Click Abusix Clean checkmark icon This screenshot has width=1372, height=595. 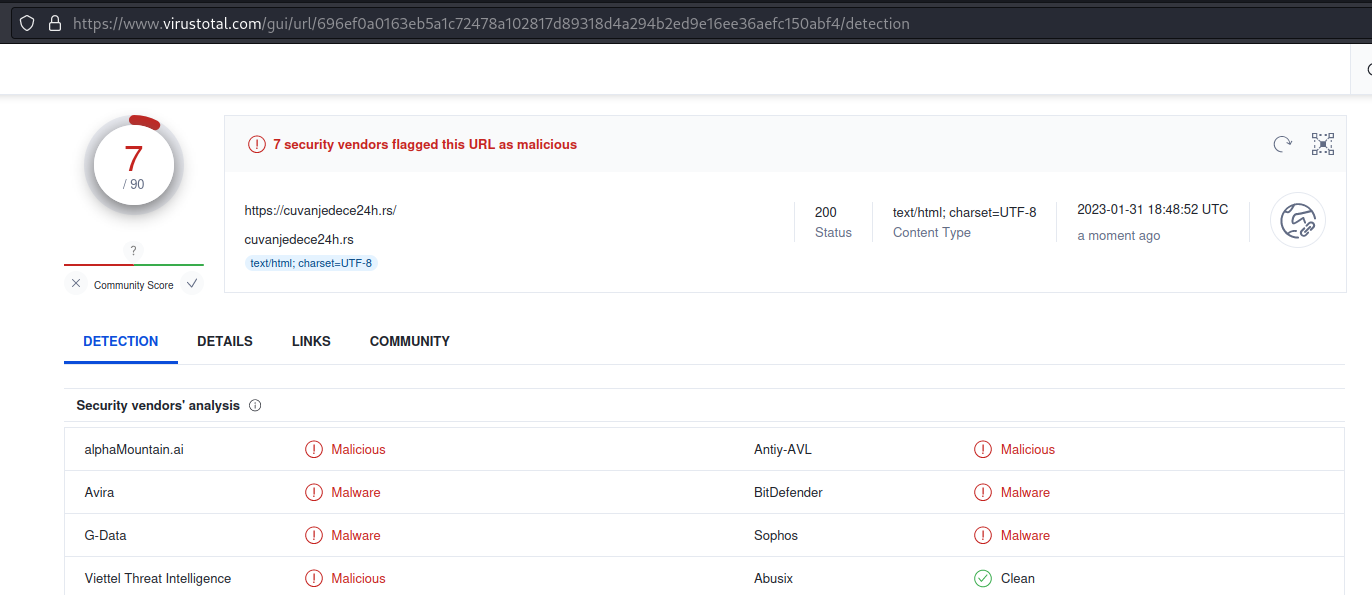pyautogui.click(x=983, y=579)
